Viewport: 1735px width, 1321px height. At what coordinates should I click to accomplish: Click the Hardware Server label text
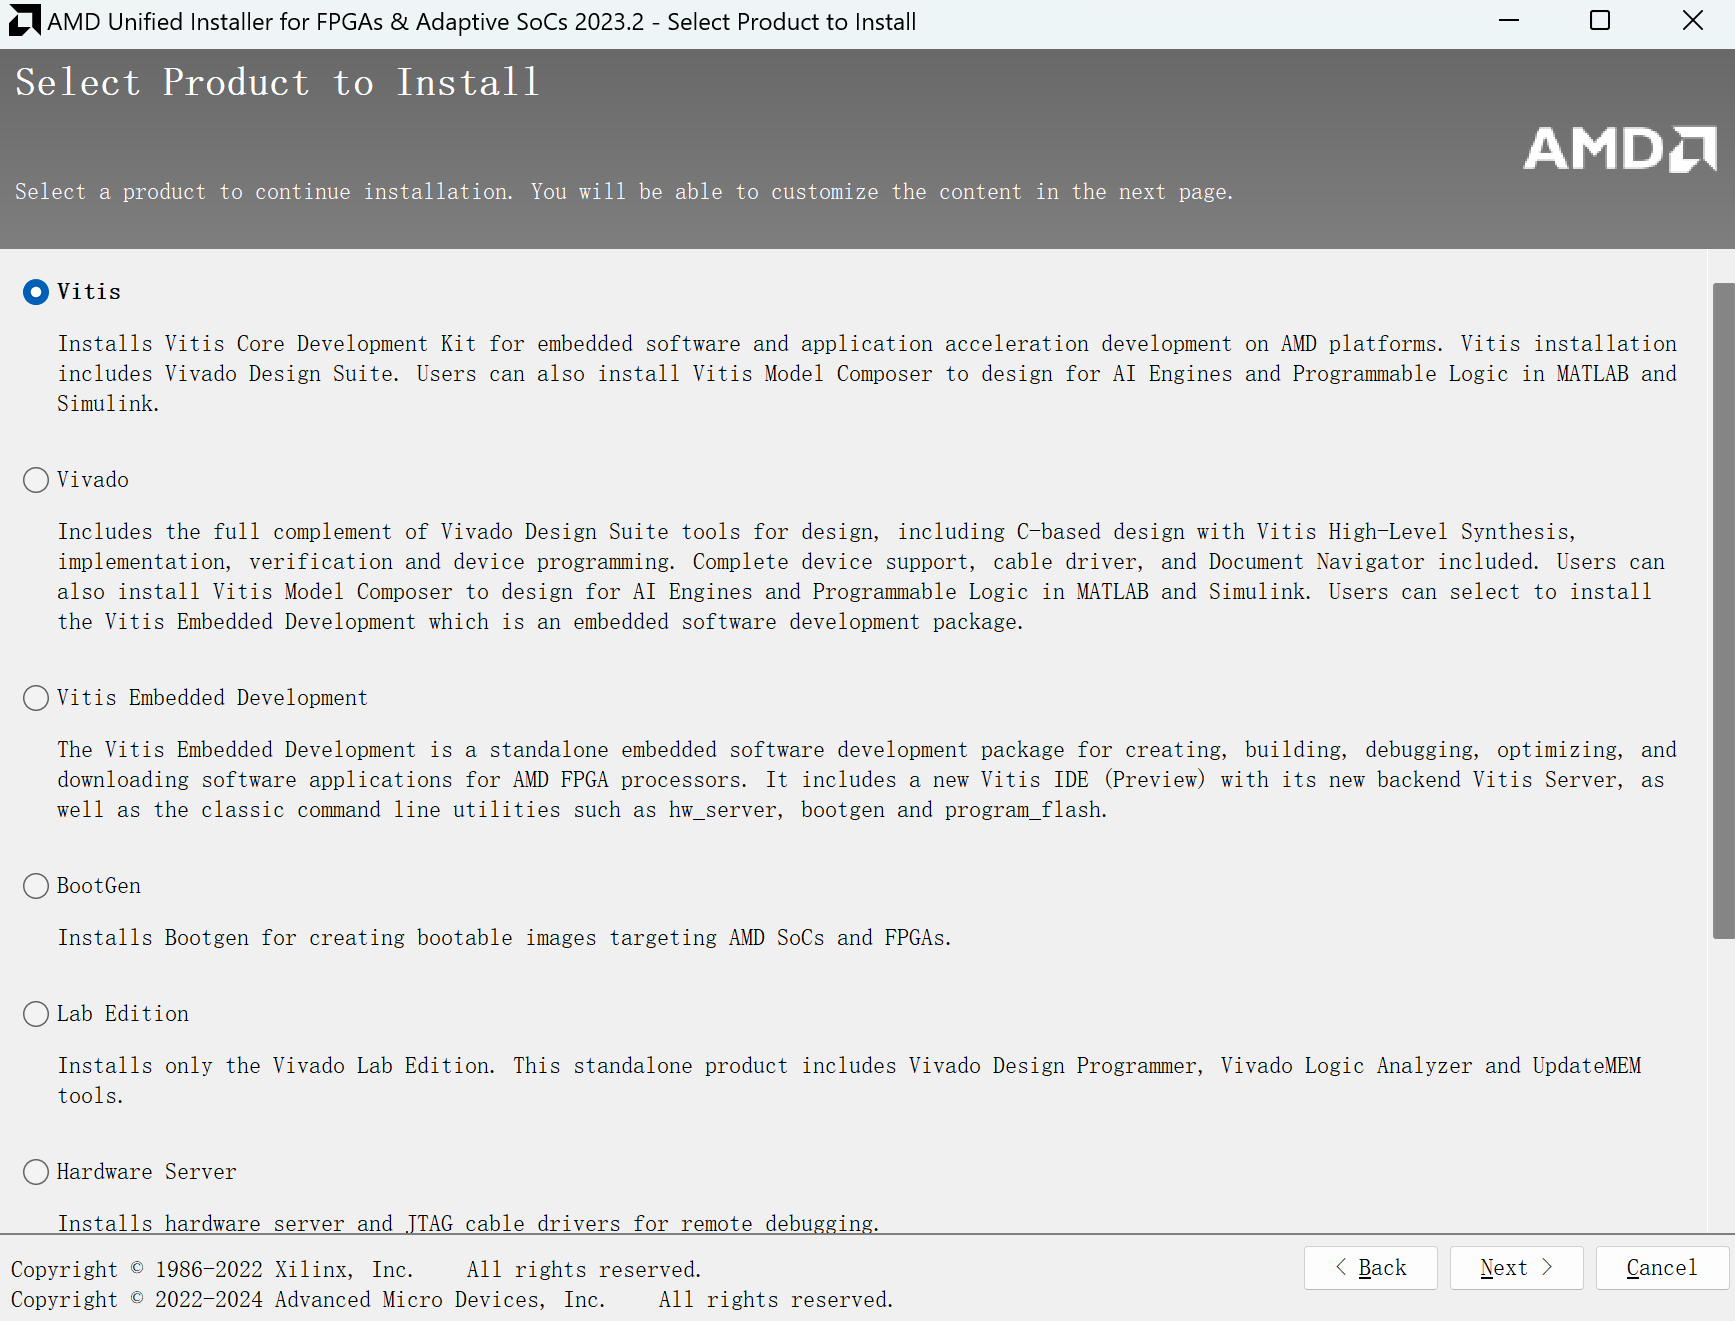pyautogui.click(x=147, y=1172)
